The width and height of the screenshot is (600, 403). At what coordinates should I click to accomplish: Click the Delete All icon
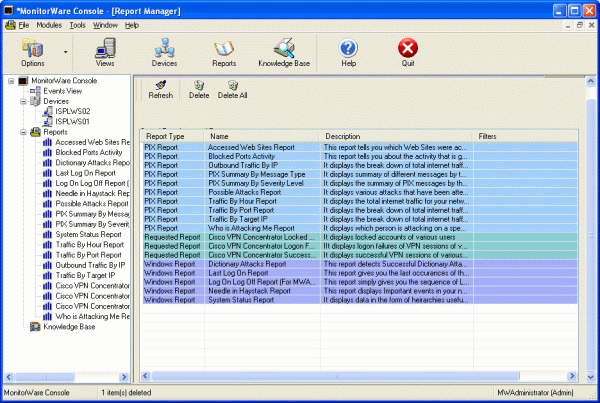232,89
